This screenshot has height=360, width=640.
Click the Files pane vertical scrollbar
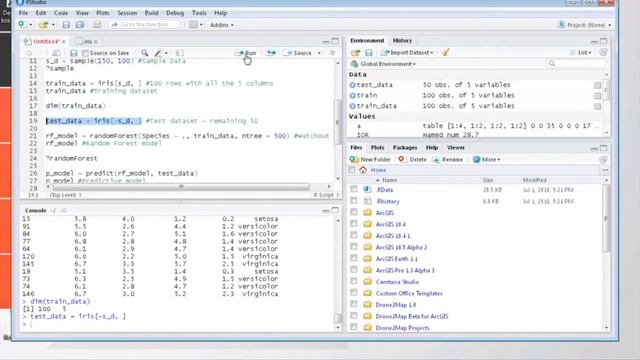tap(606, 218)
